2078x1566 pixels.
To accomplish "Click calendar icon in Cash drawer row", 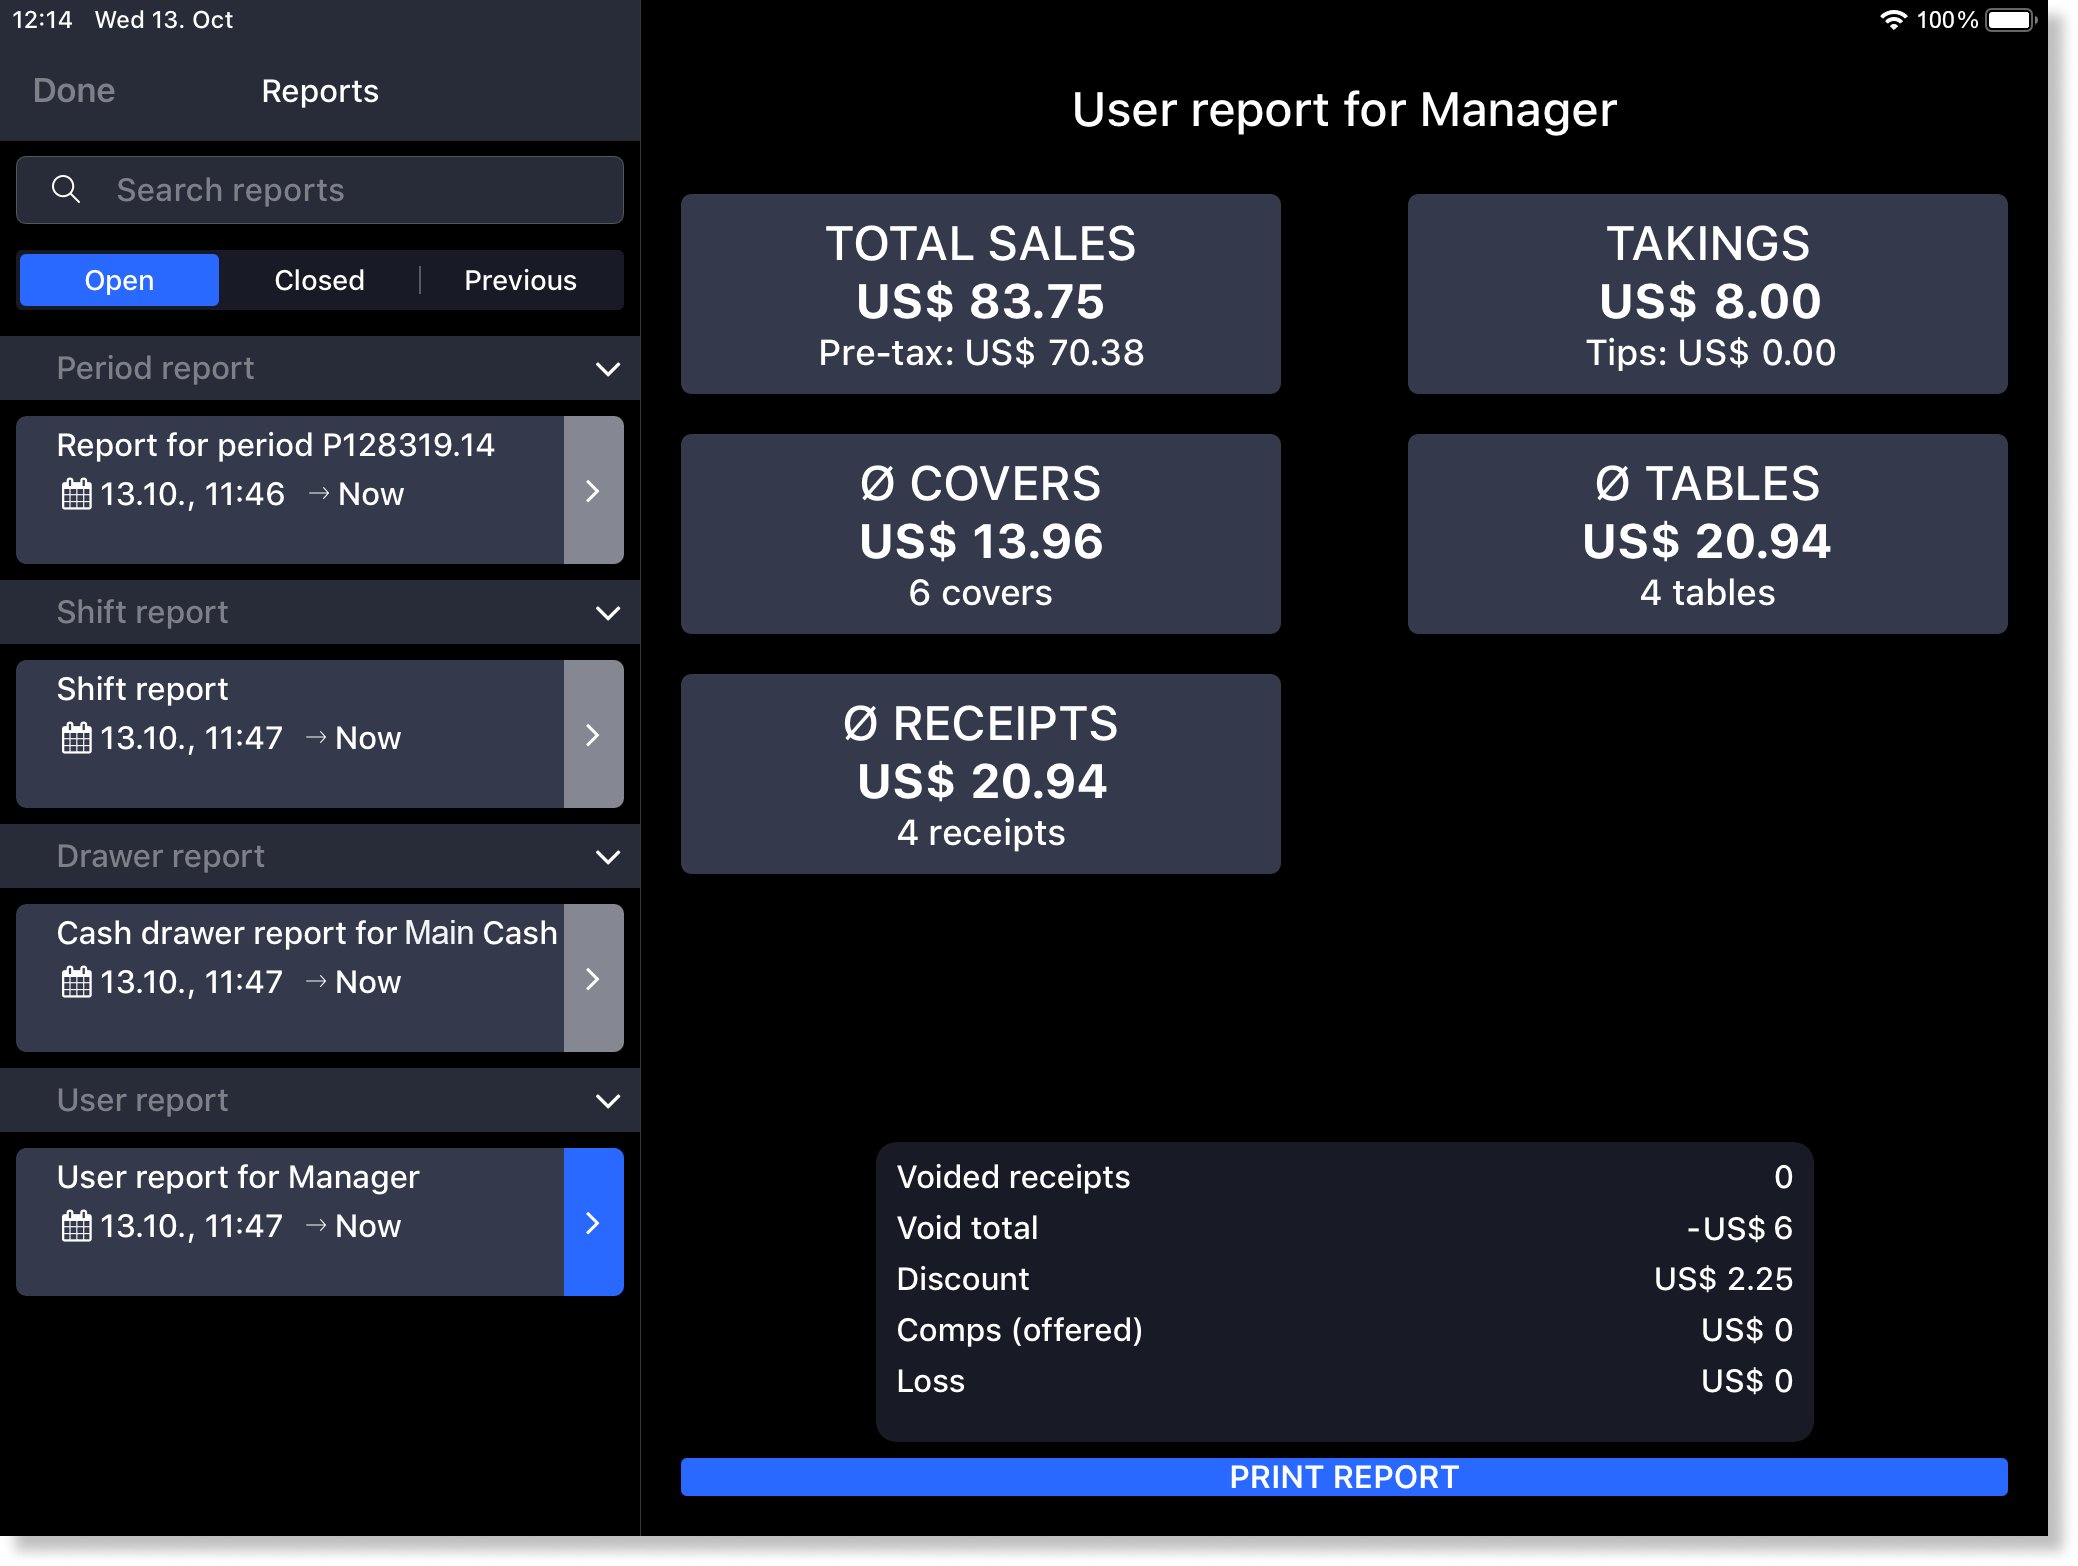I will point(76,982).
